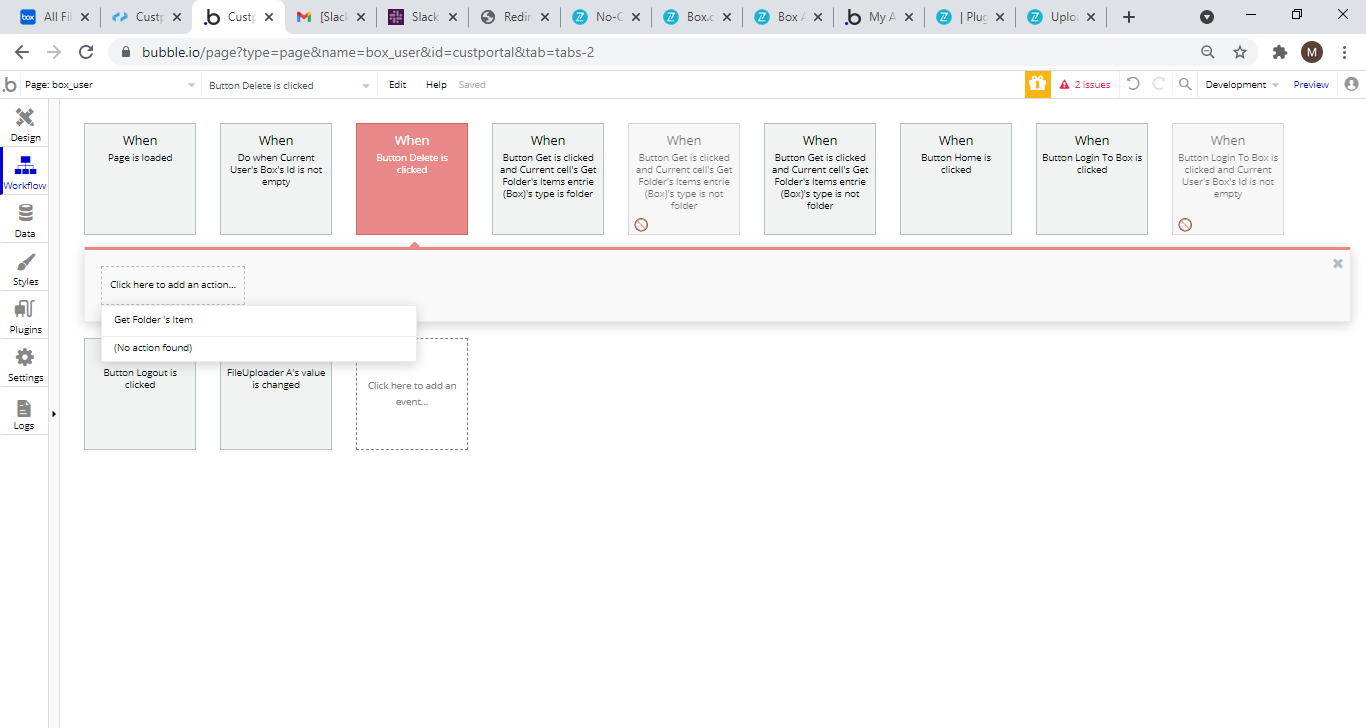Viewport: 1366px width, 728px height.
Task: Click the orange gift icon
Action: [x=1037, y=85]
